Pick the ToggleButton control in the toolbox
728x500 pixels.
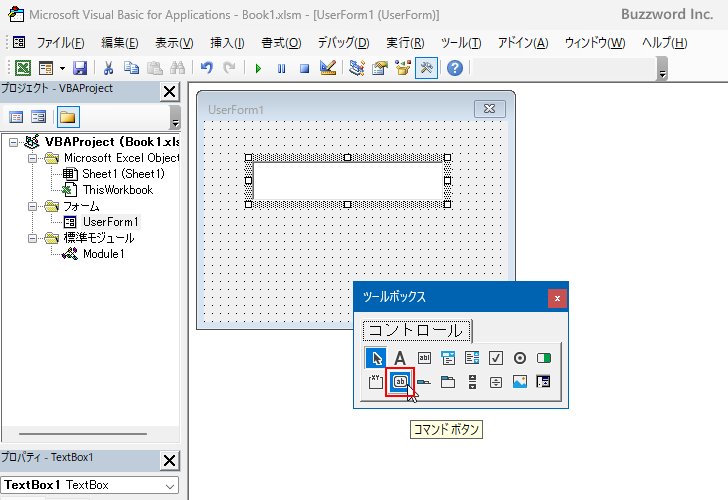coord(544,357)
